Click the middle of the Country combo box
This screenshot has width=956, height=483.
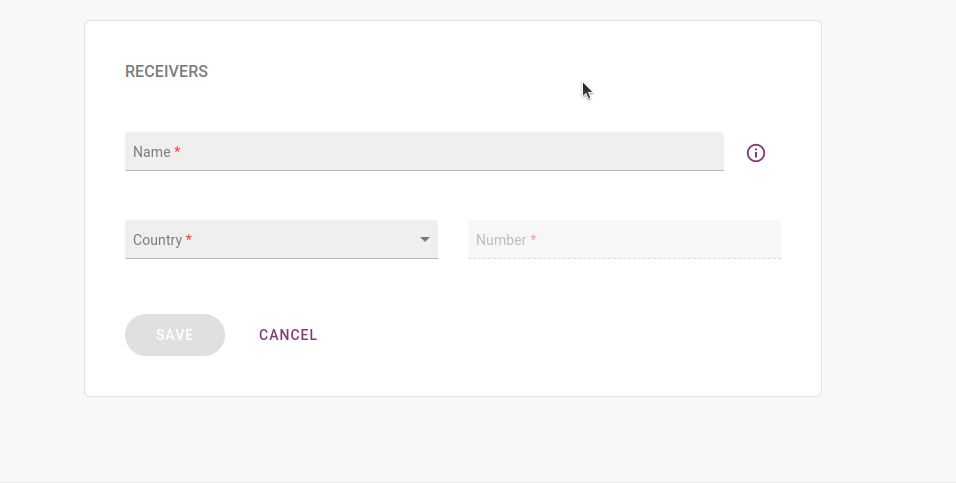281,240
